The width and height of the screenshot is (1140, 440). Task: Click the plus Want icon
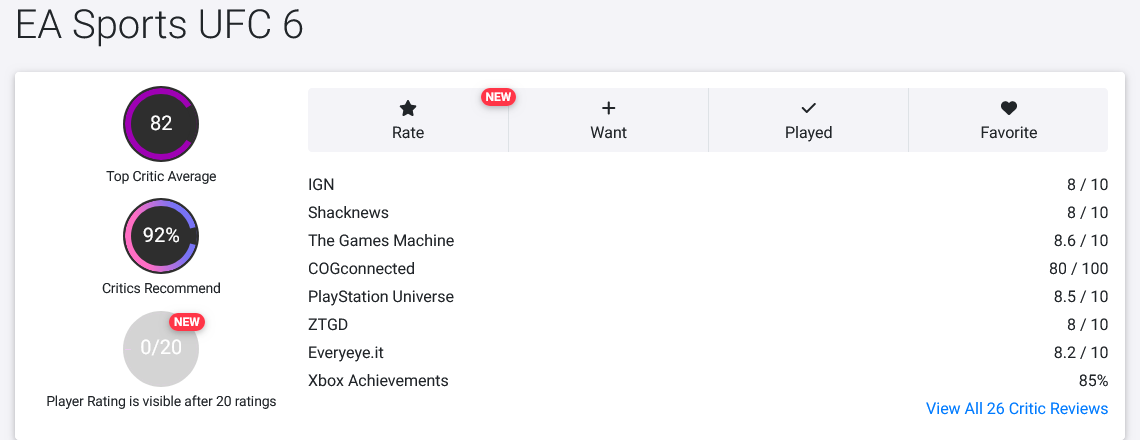pos(609,108)
